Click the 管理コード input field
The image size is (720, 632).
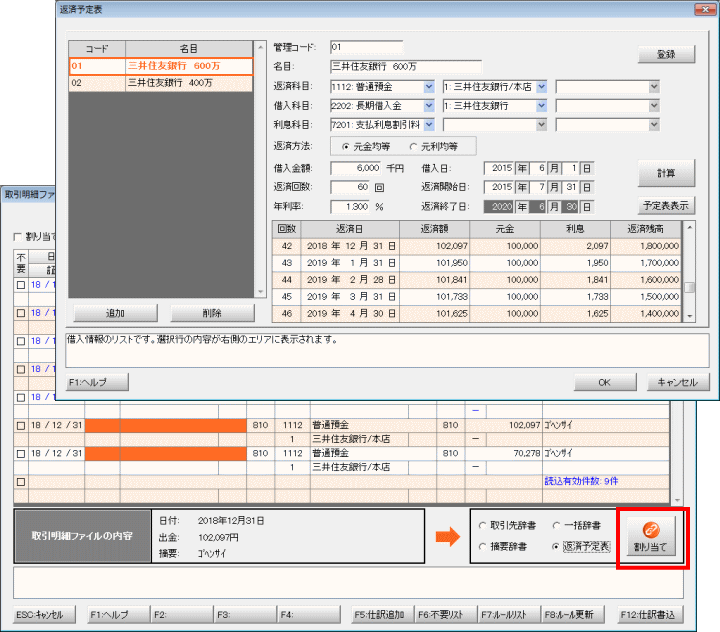pyautogui.click(x=366, y=47)
